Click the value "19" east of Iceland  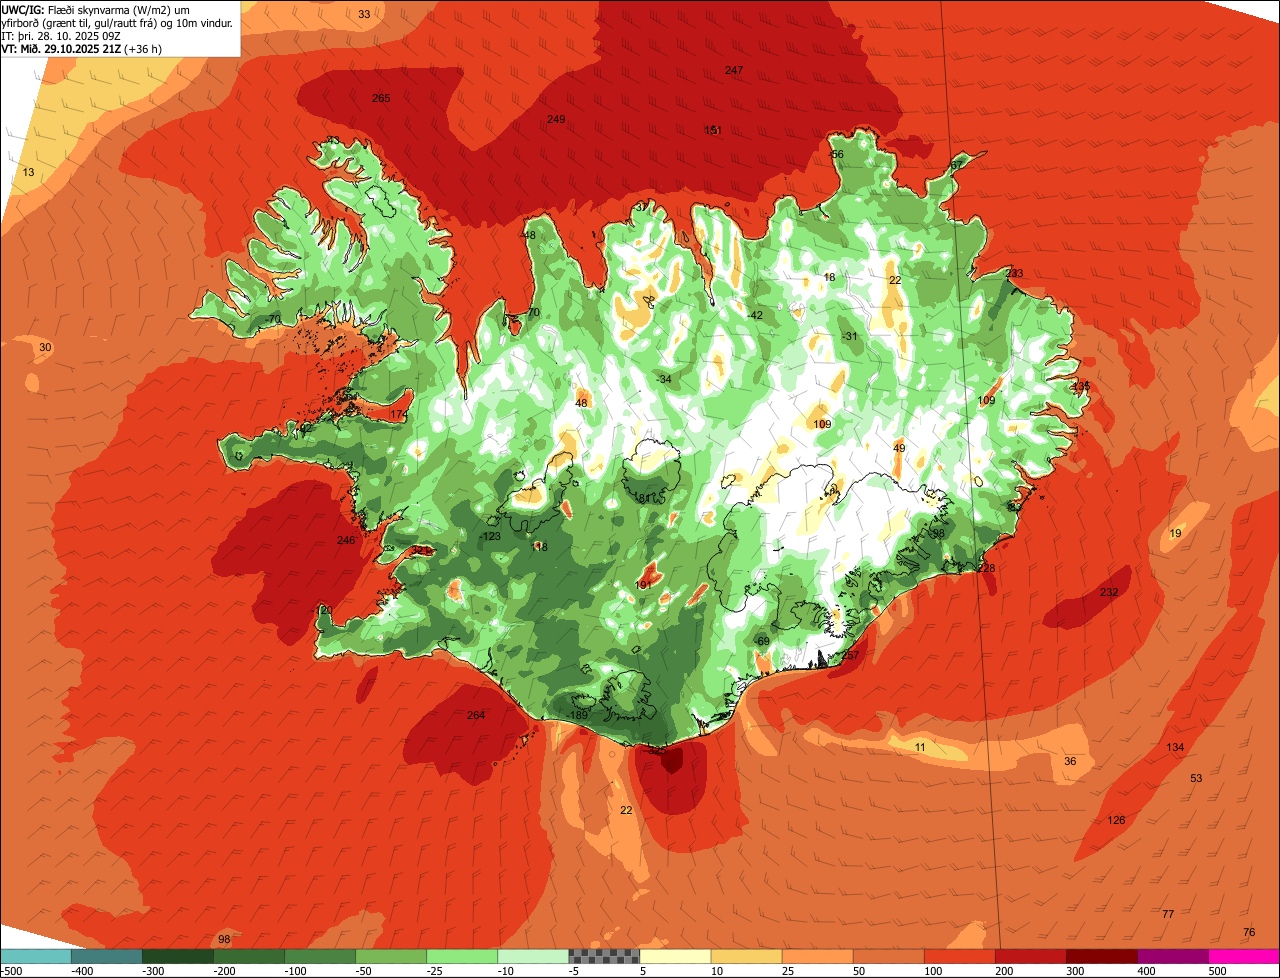1175,534
